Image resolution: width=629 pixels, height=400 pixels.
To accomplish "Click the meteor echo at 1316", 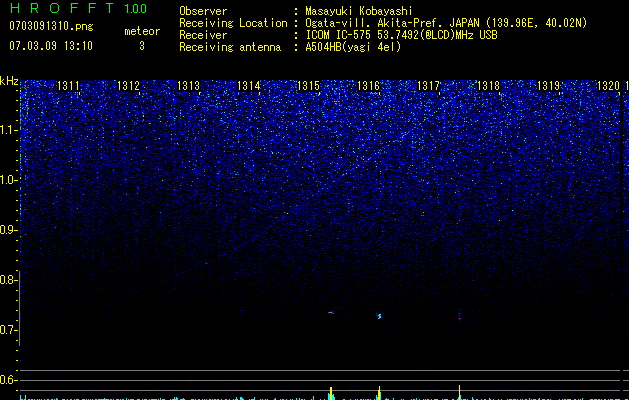I will click(379, 316).
